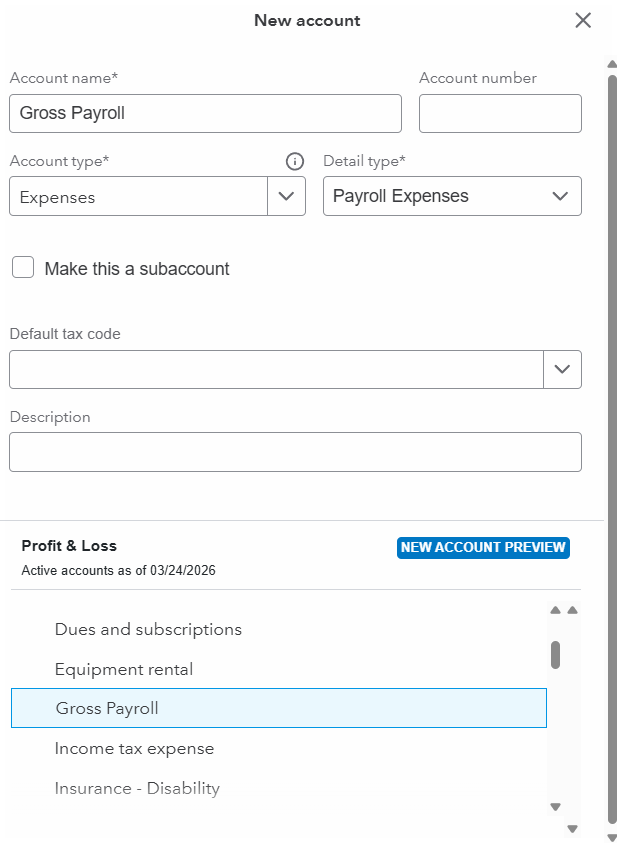Expand the Detail type dropdown
617x843 pixels.
[561, 196]
